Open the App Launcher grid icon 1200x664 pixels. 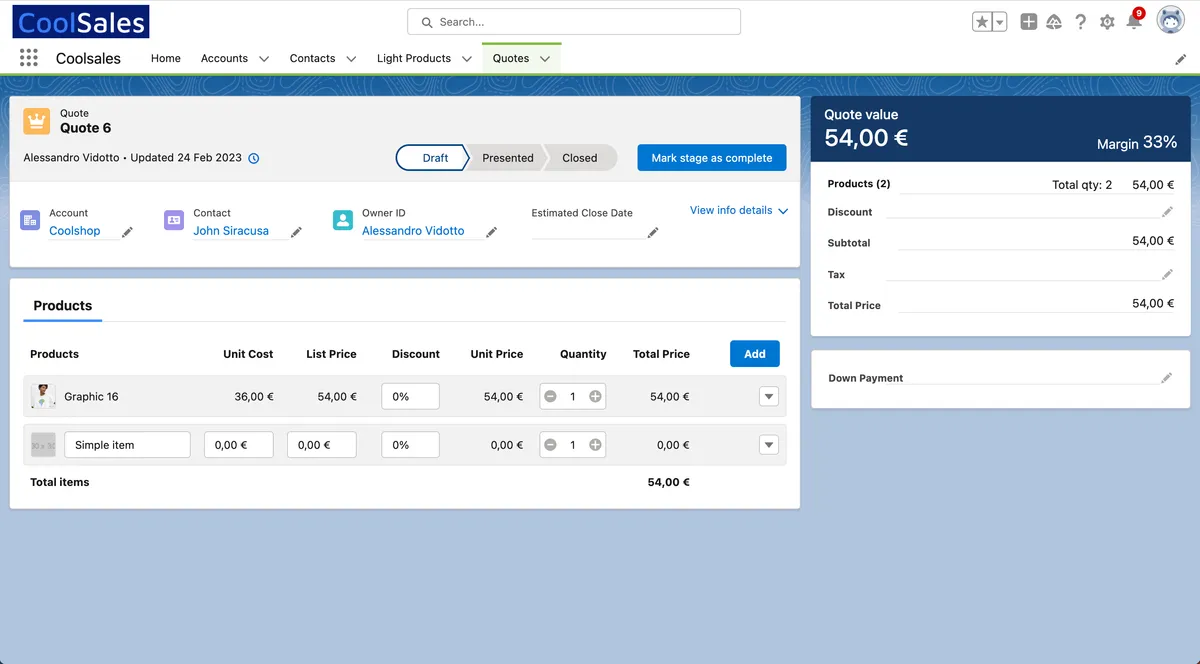(x=28, y=58)
